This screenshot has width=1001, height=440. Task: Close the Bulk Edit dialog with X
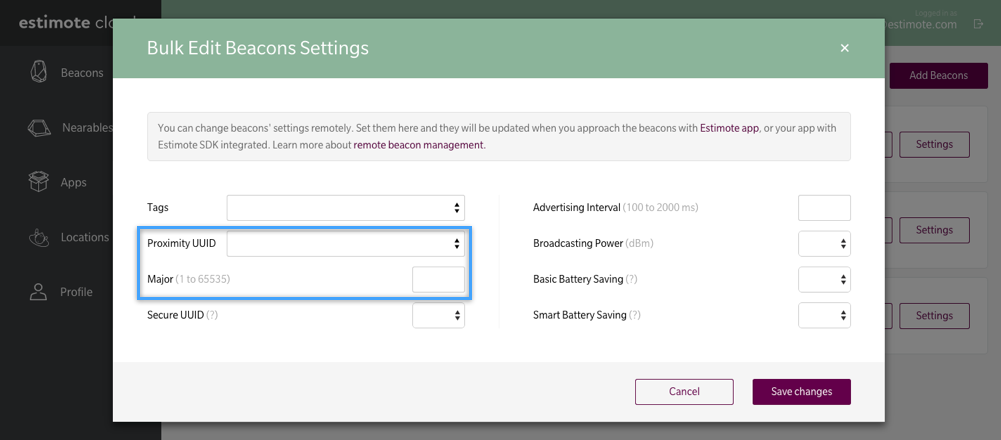[x=844, y=48]
